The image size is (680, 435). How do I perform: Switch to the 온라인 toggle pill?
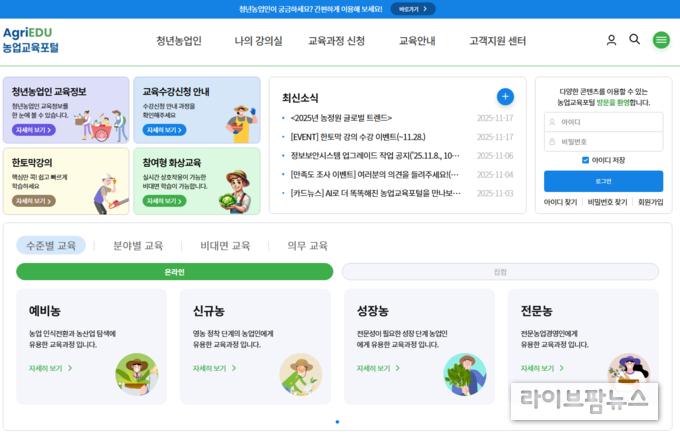point(174,272)
